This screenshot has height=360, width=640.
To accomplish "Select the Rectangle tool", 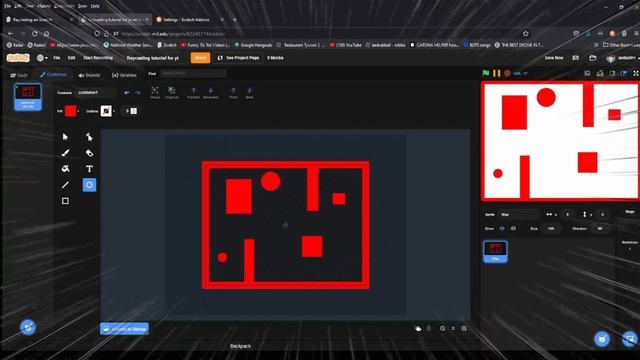I will point(65,201).
